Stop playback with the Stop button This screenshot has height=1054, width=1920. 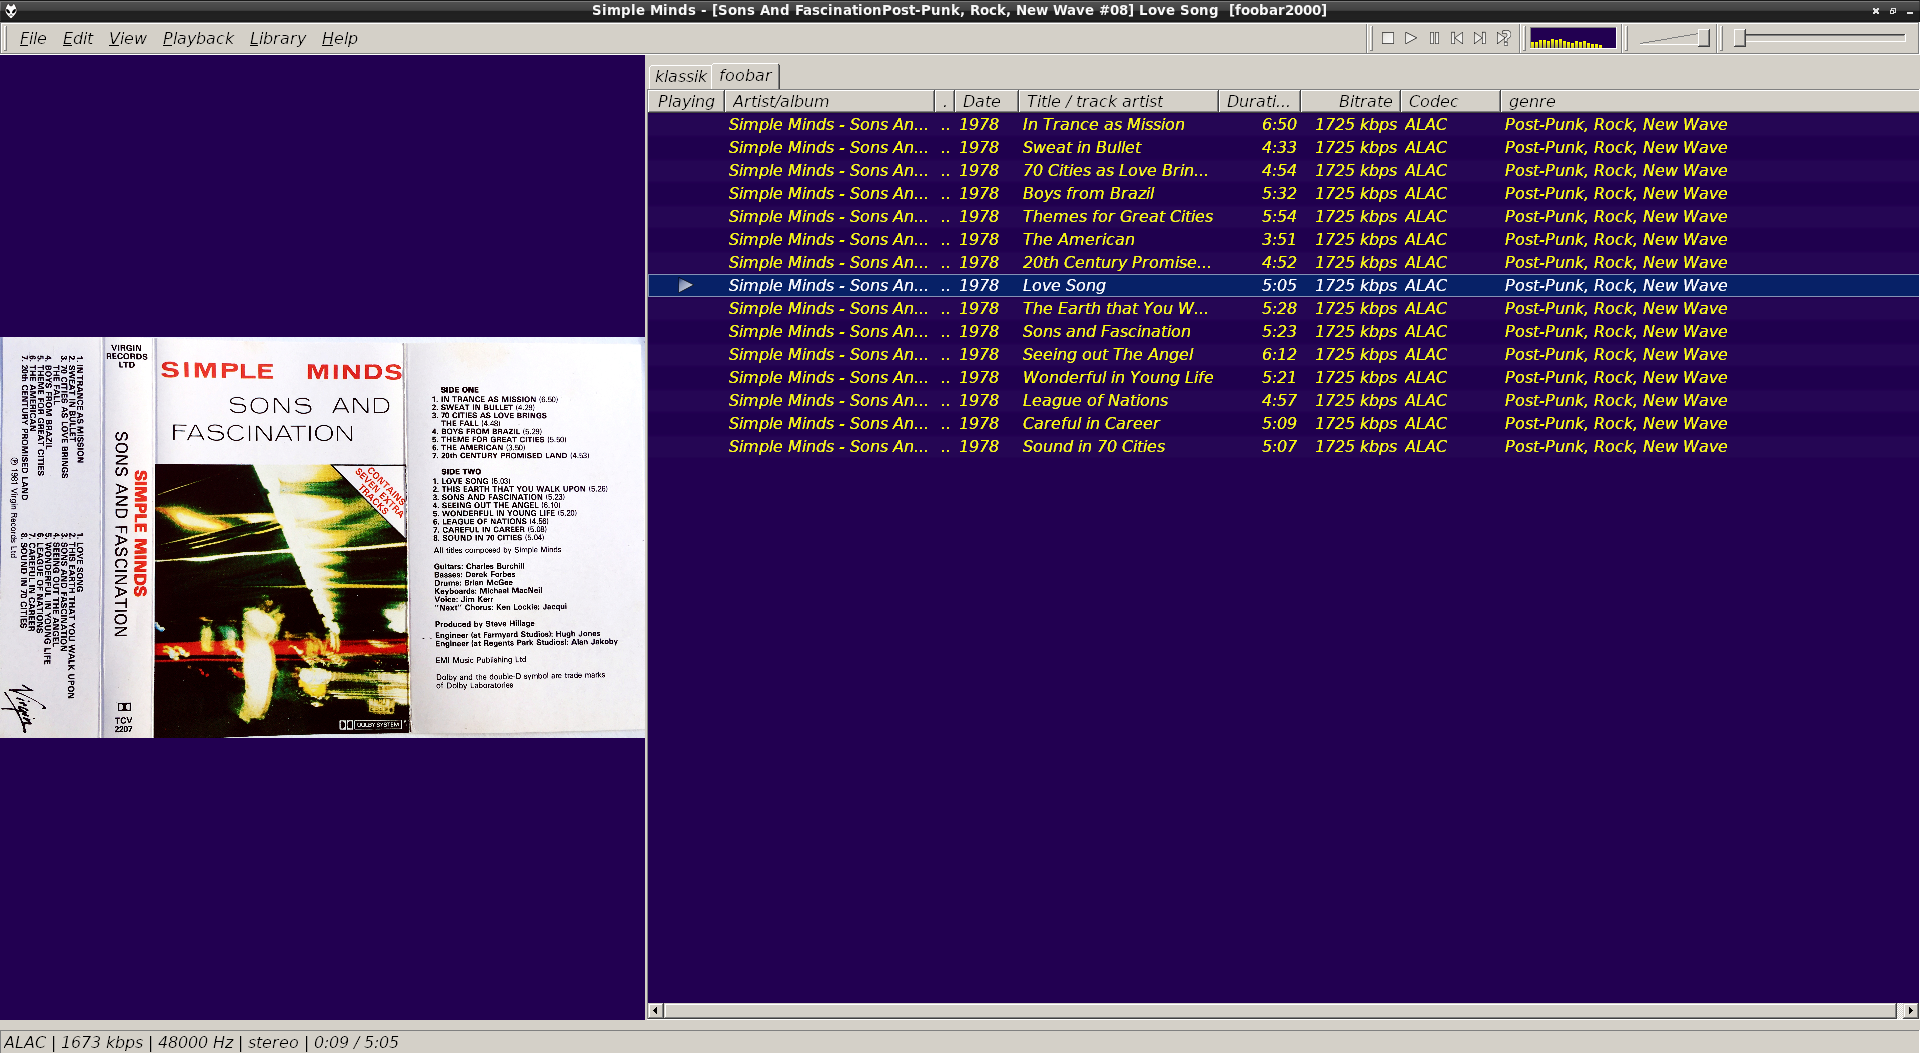tap(1387, 38)
